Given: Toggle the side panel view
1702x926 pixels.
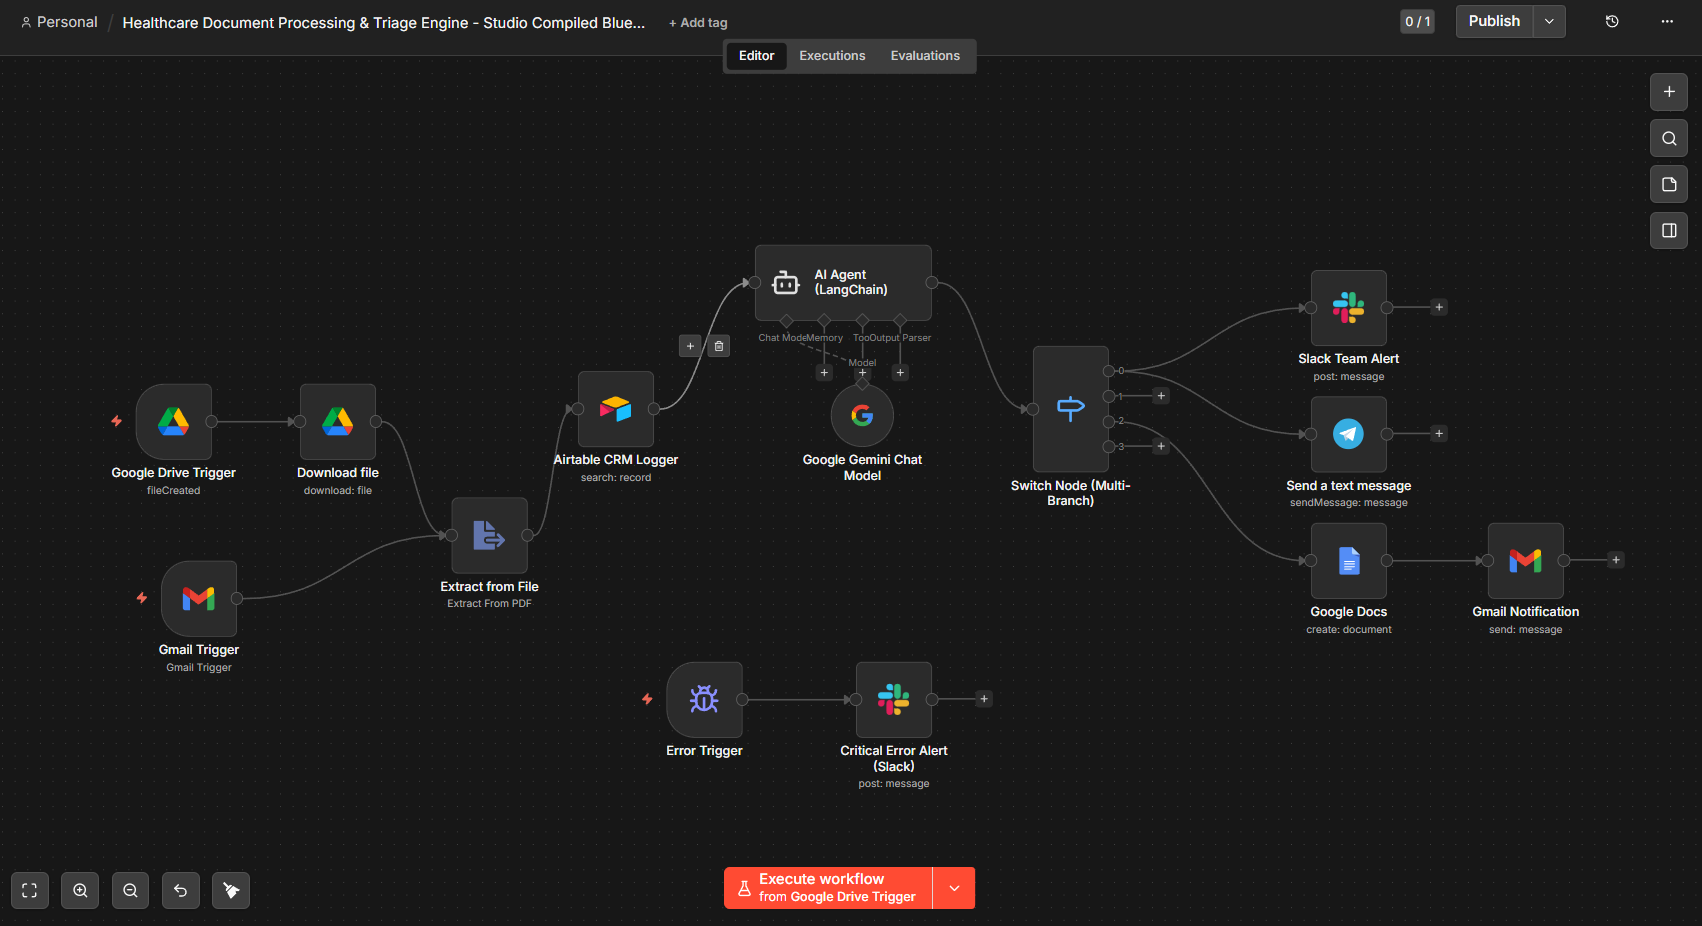Looking at the screenshot, I should (1669, 230).
